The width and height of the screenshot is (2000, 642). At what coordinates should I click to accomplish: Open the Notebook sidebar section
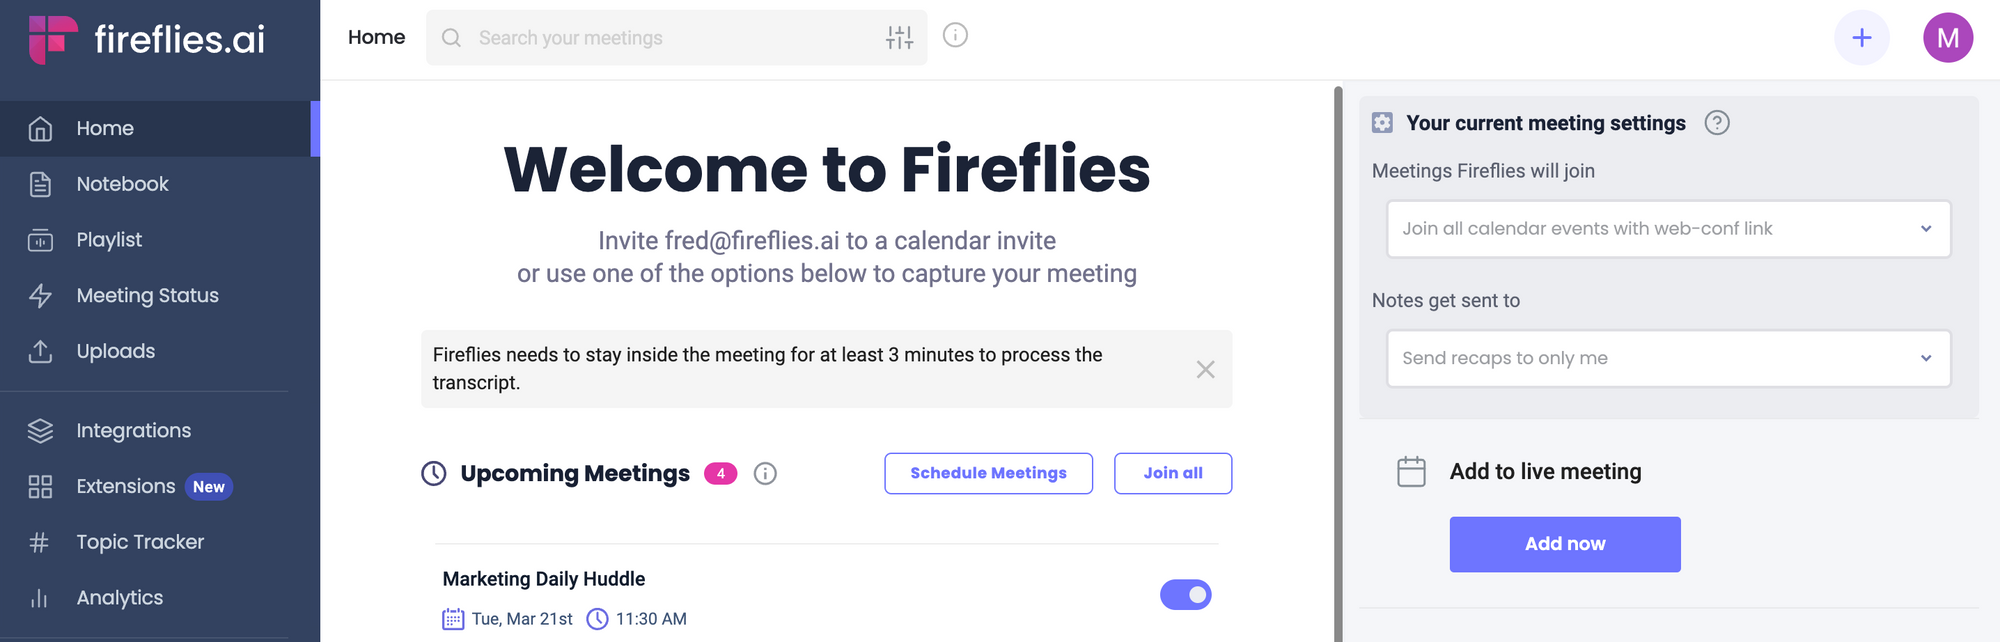click(x=122, y=184)
